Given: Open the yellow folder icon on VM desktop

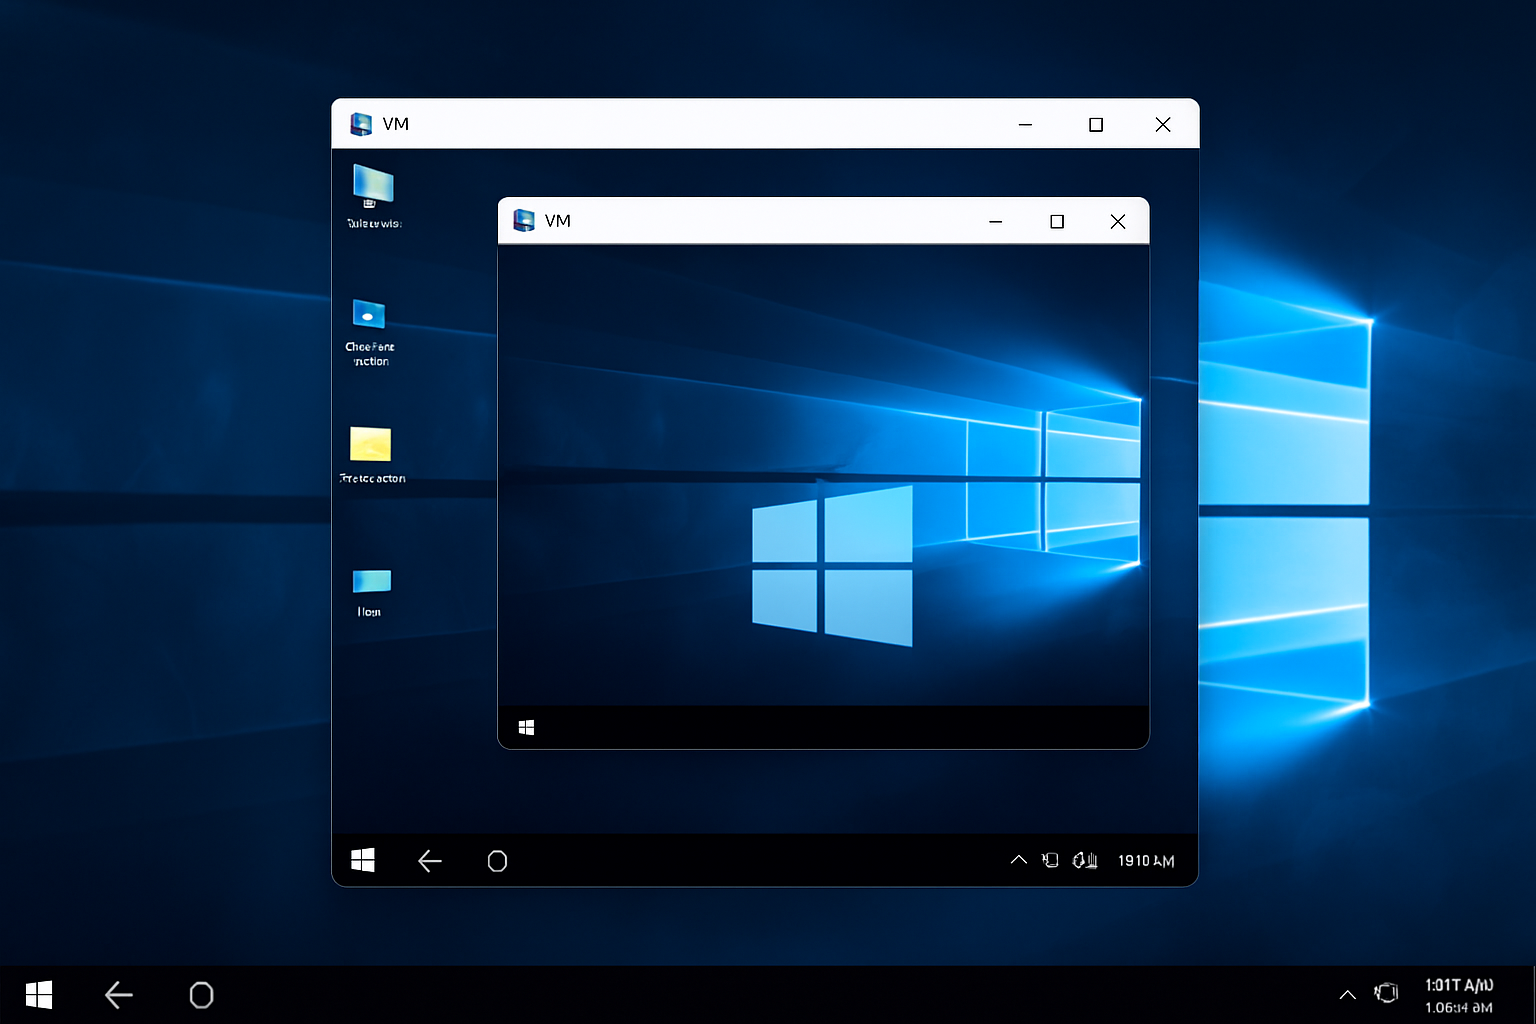Looking at the screenshot, I should 370,444.
